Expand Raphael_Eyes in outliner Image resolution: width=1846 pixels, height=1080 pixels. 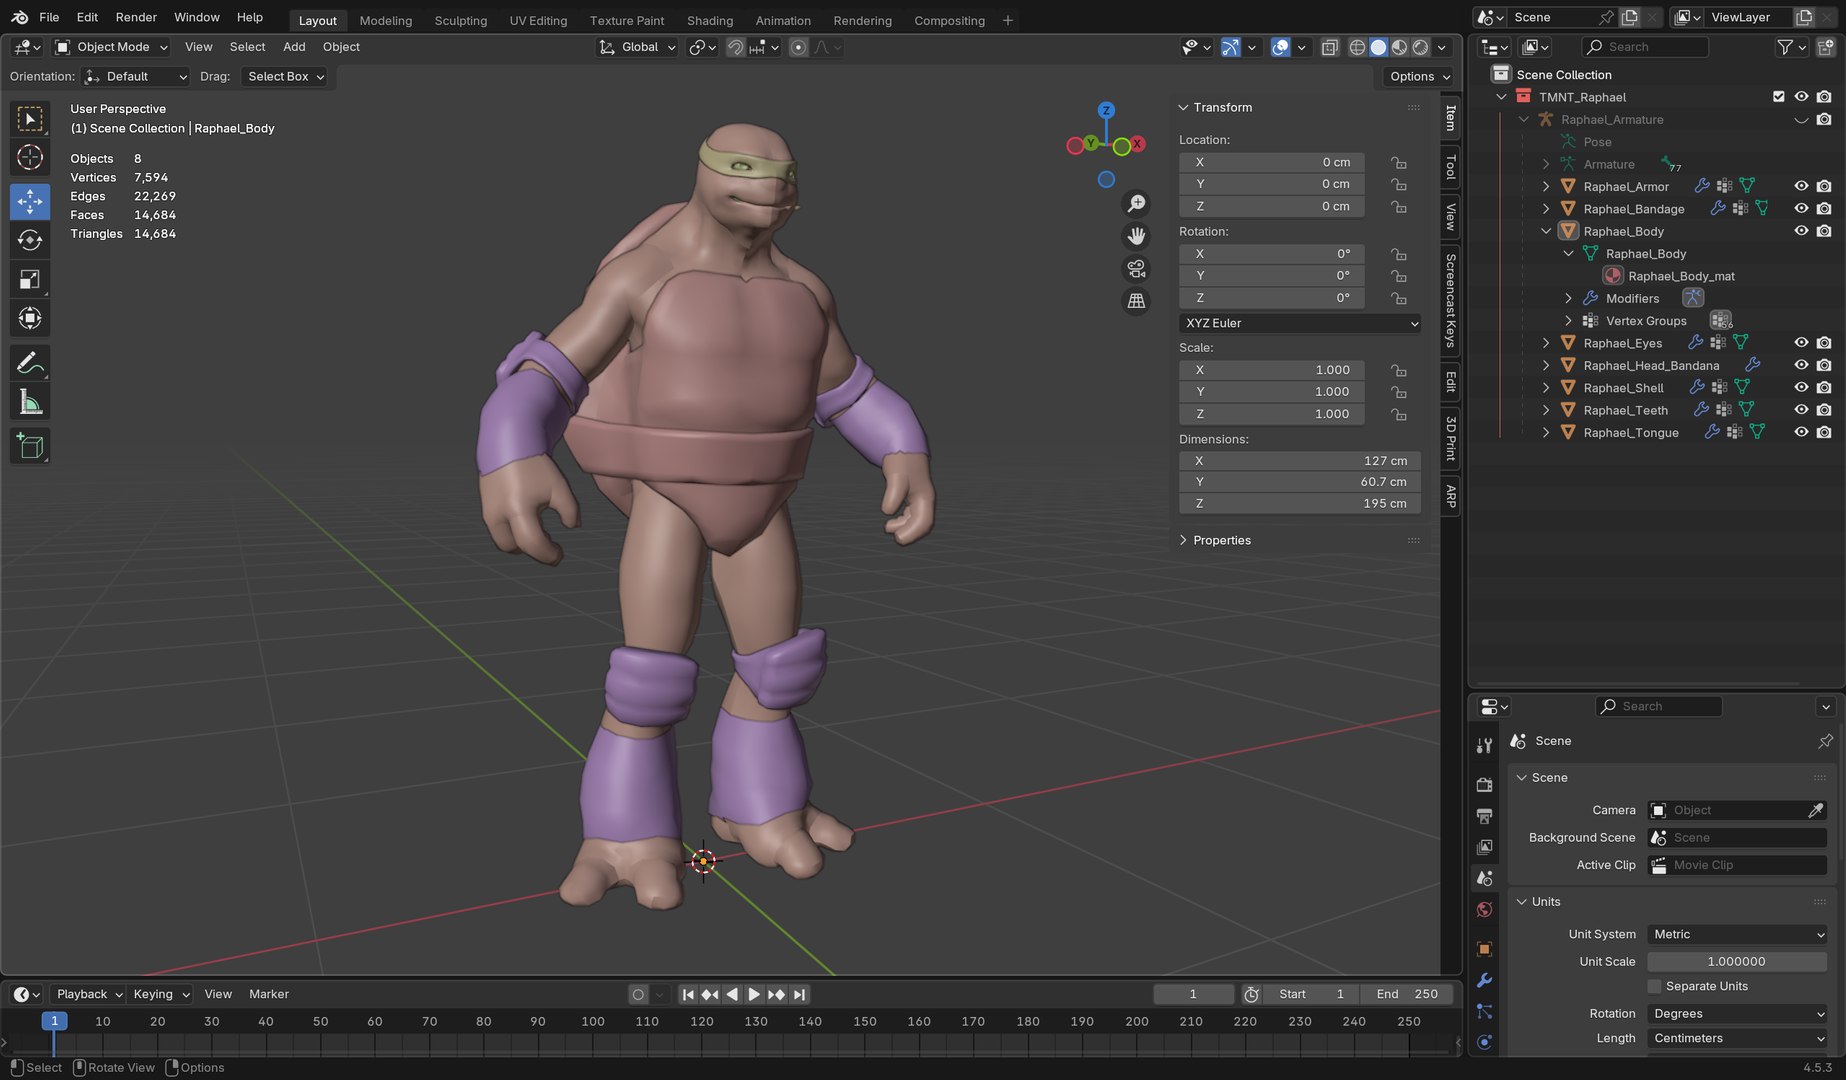[x=1546, y=343]
